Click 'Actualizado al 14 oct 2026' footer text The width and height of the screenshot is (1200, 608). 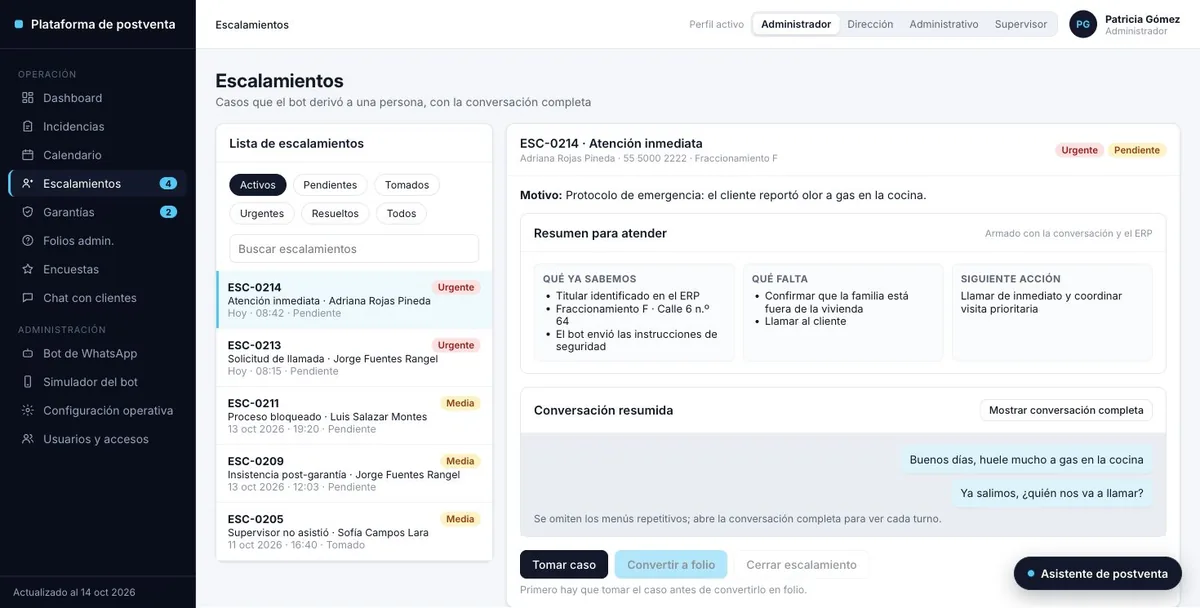coord(74,592)
